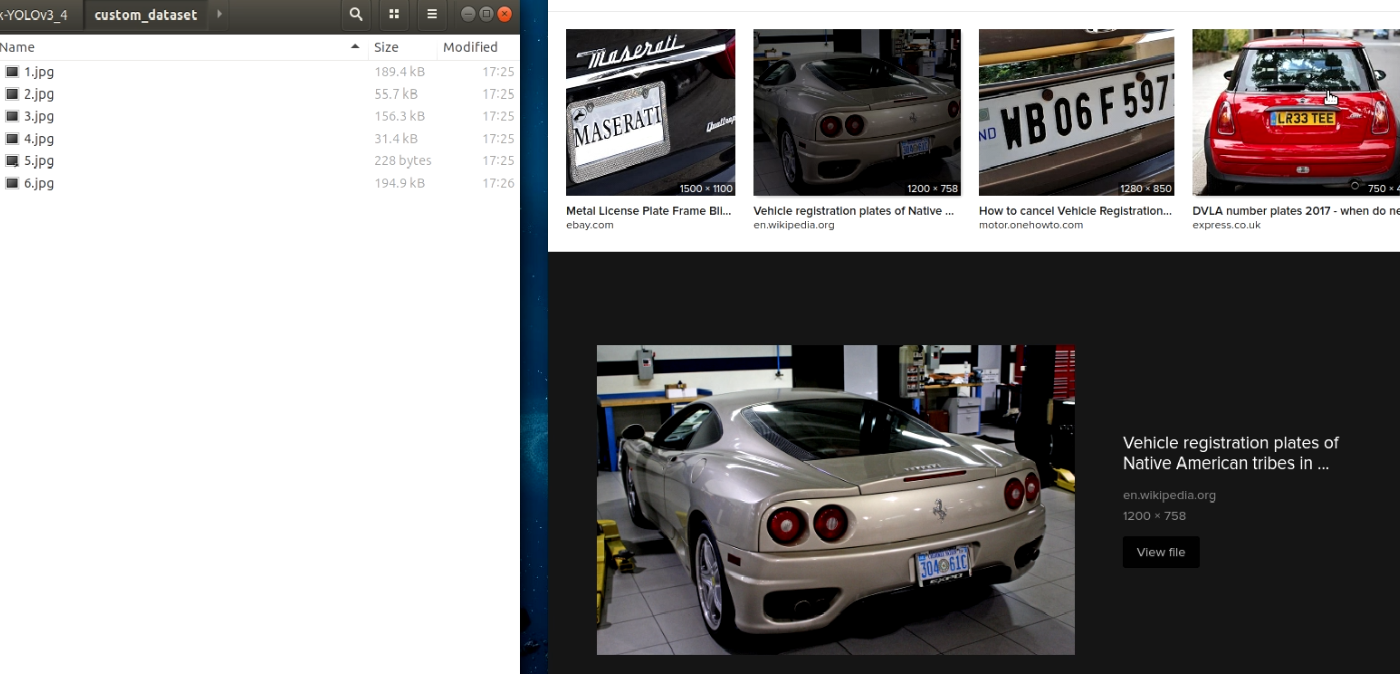Sort files by Name column
The image size is (1400, 674).
(x=18, y=47)
